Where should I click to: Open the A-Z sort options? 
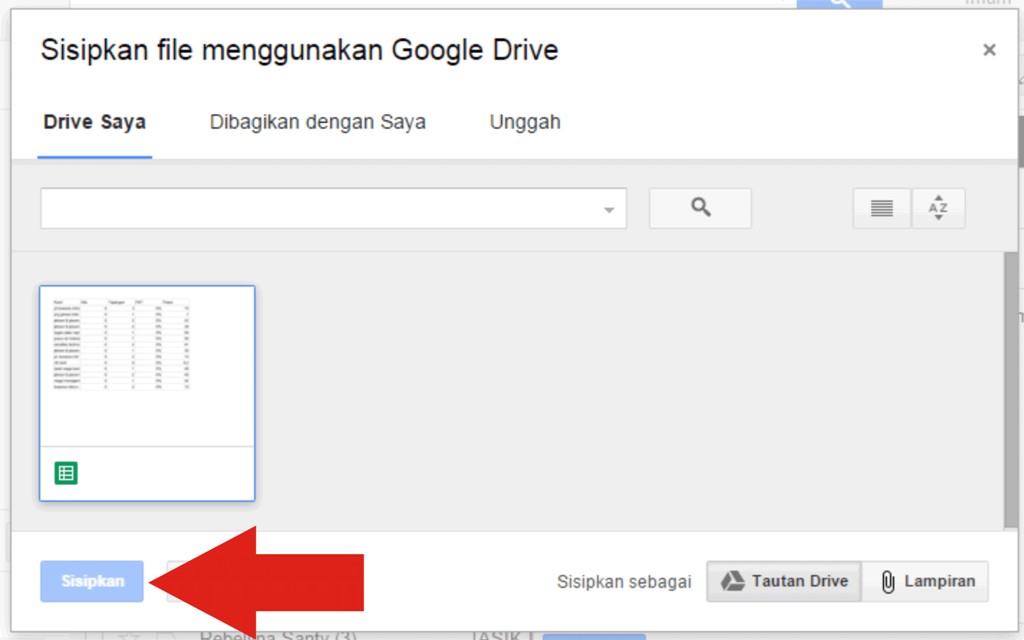(x=938, y=208)
